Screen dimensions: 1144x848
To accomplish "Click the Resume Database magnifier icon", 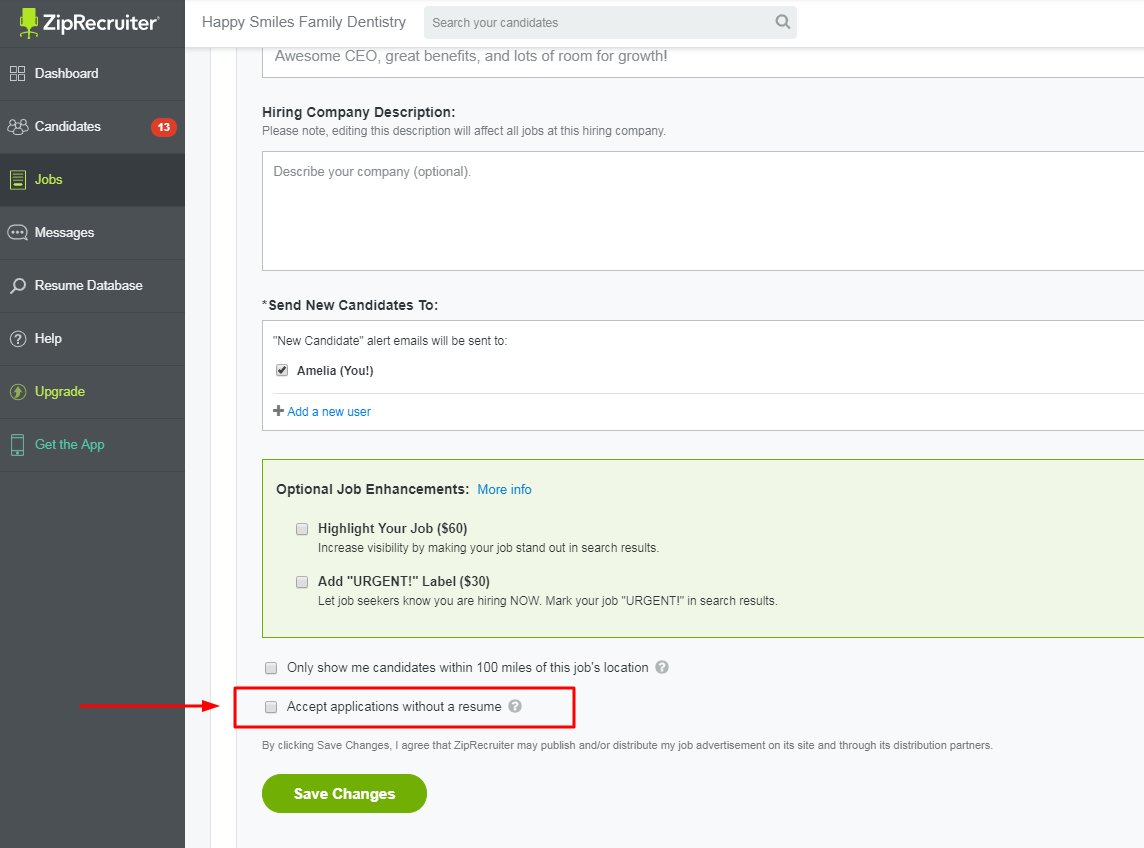I will 18,286.
